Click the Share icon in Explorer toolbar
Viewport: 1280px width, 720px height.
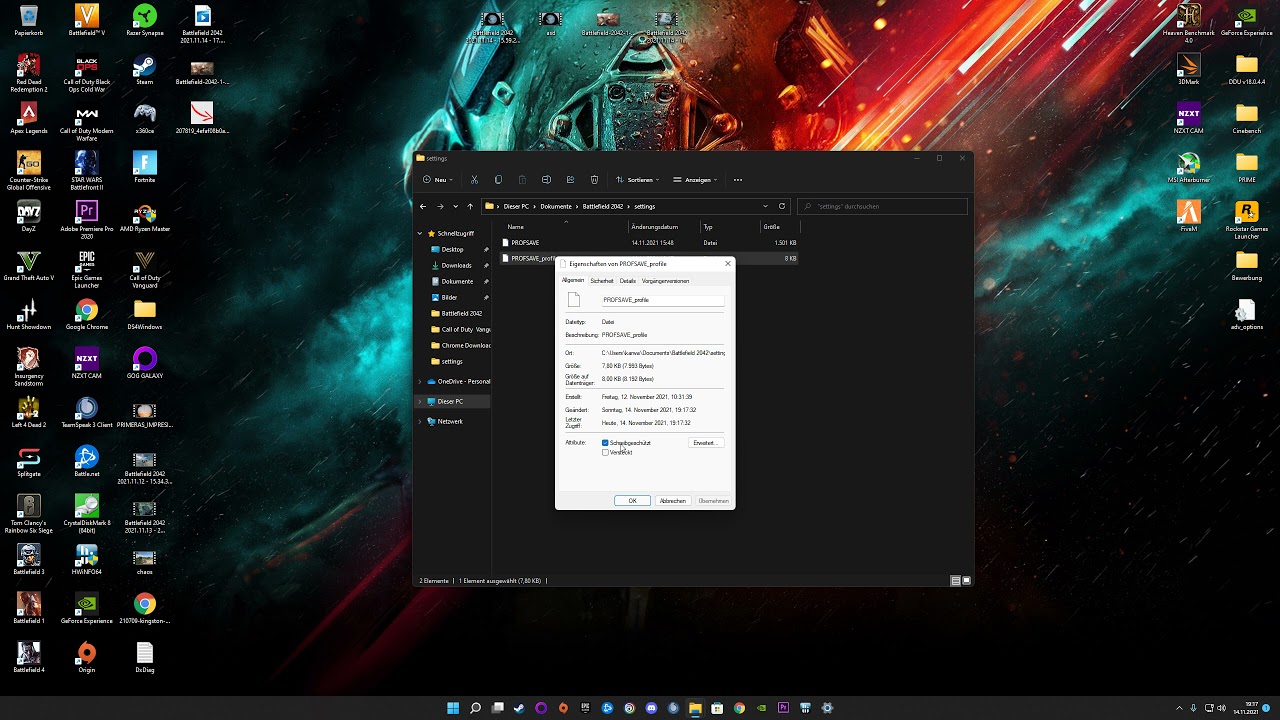570,180
